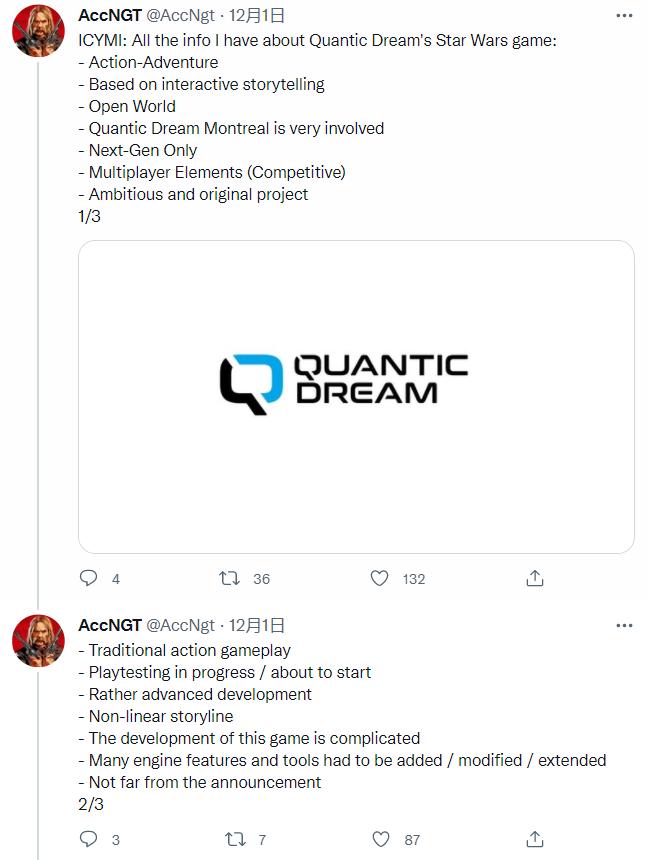Like the first tweet with 132 likes
Viewport: 647px width, 860px height.
(379, 578)
